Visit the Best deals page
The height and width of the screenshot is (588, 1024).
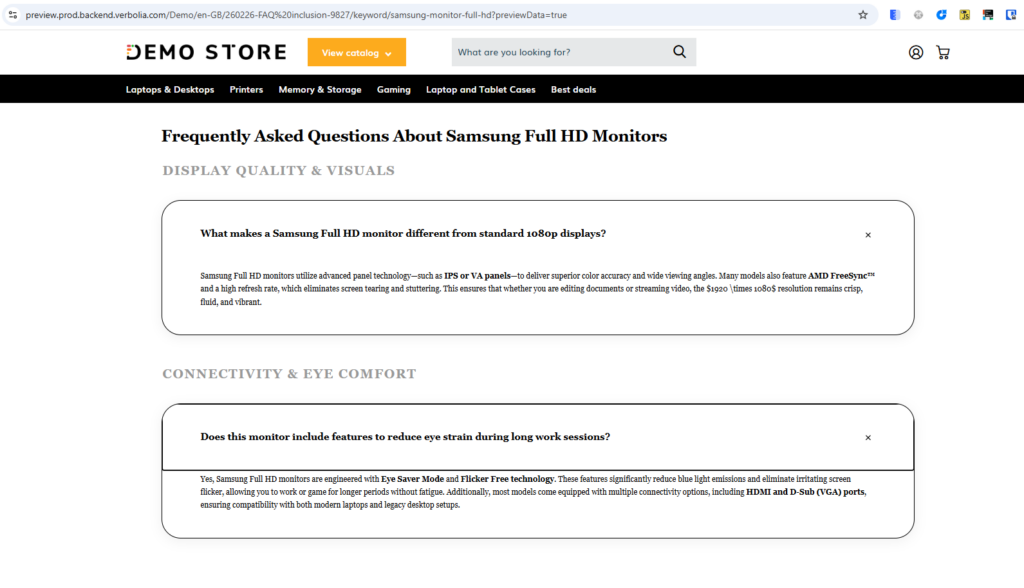573,90
